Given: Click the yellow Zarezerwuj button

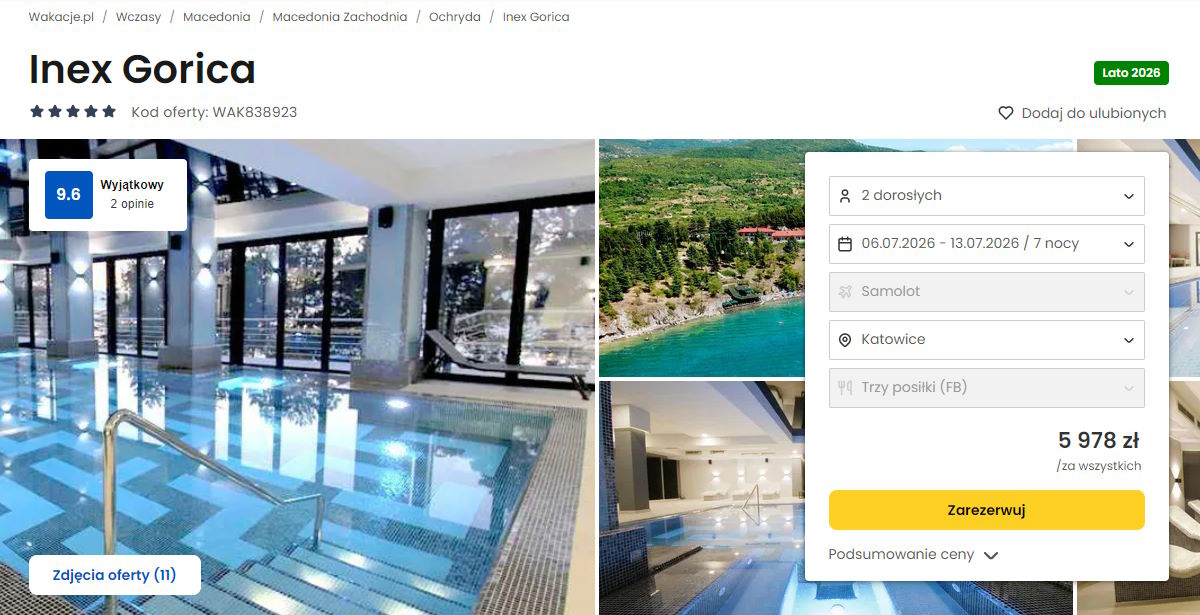Looking at the screenshot, I should (x=987, y=510).
